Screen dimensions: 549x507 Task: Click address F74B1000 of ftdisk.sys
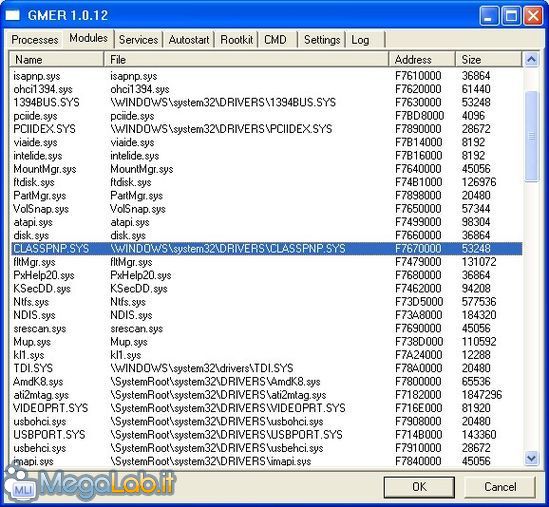(418, 182)
